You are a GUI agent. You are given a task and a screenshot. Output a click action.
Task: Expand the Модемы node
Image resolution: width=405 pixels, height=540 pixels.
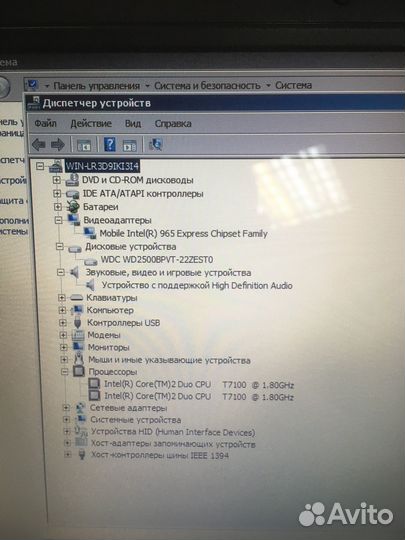[63, 335]
